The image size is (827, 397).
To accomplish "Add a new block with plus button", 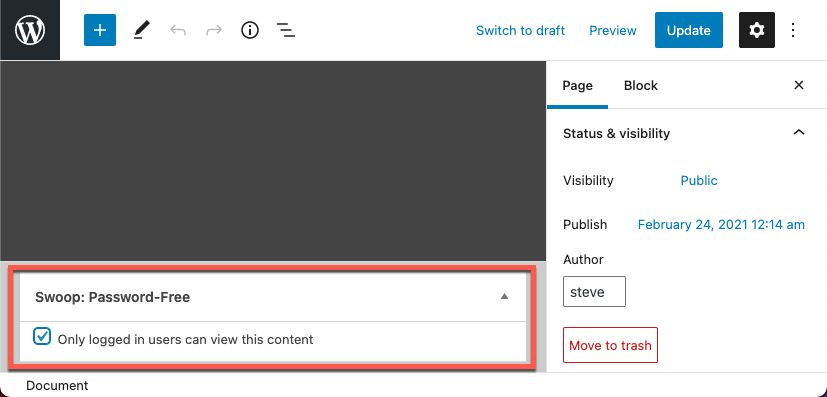I will click(100, 30).
